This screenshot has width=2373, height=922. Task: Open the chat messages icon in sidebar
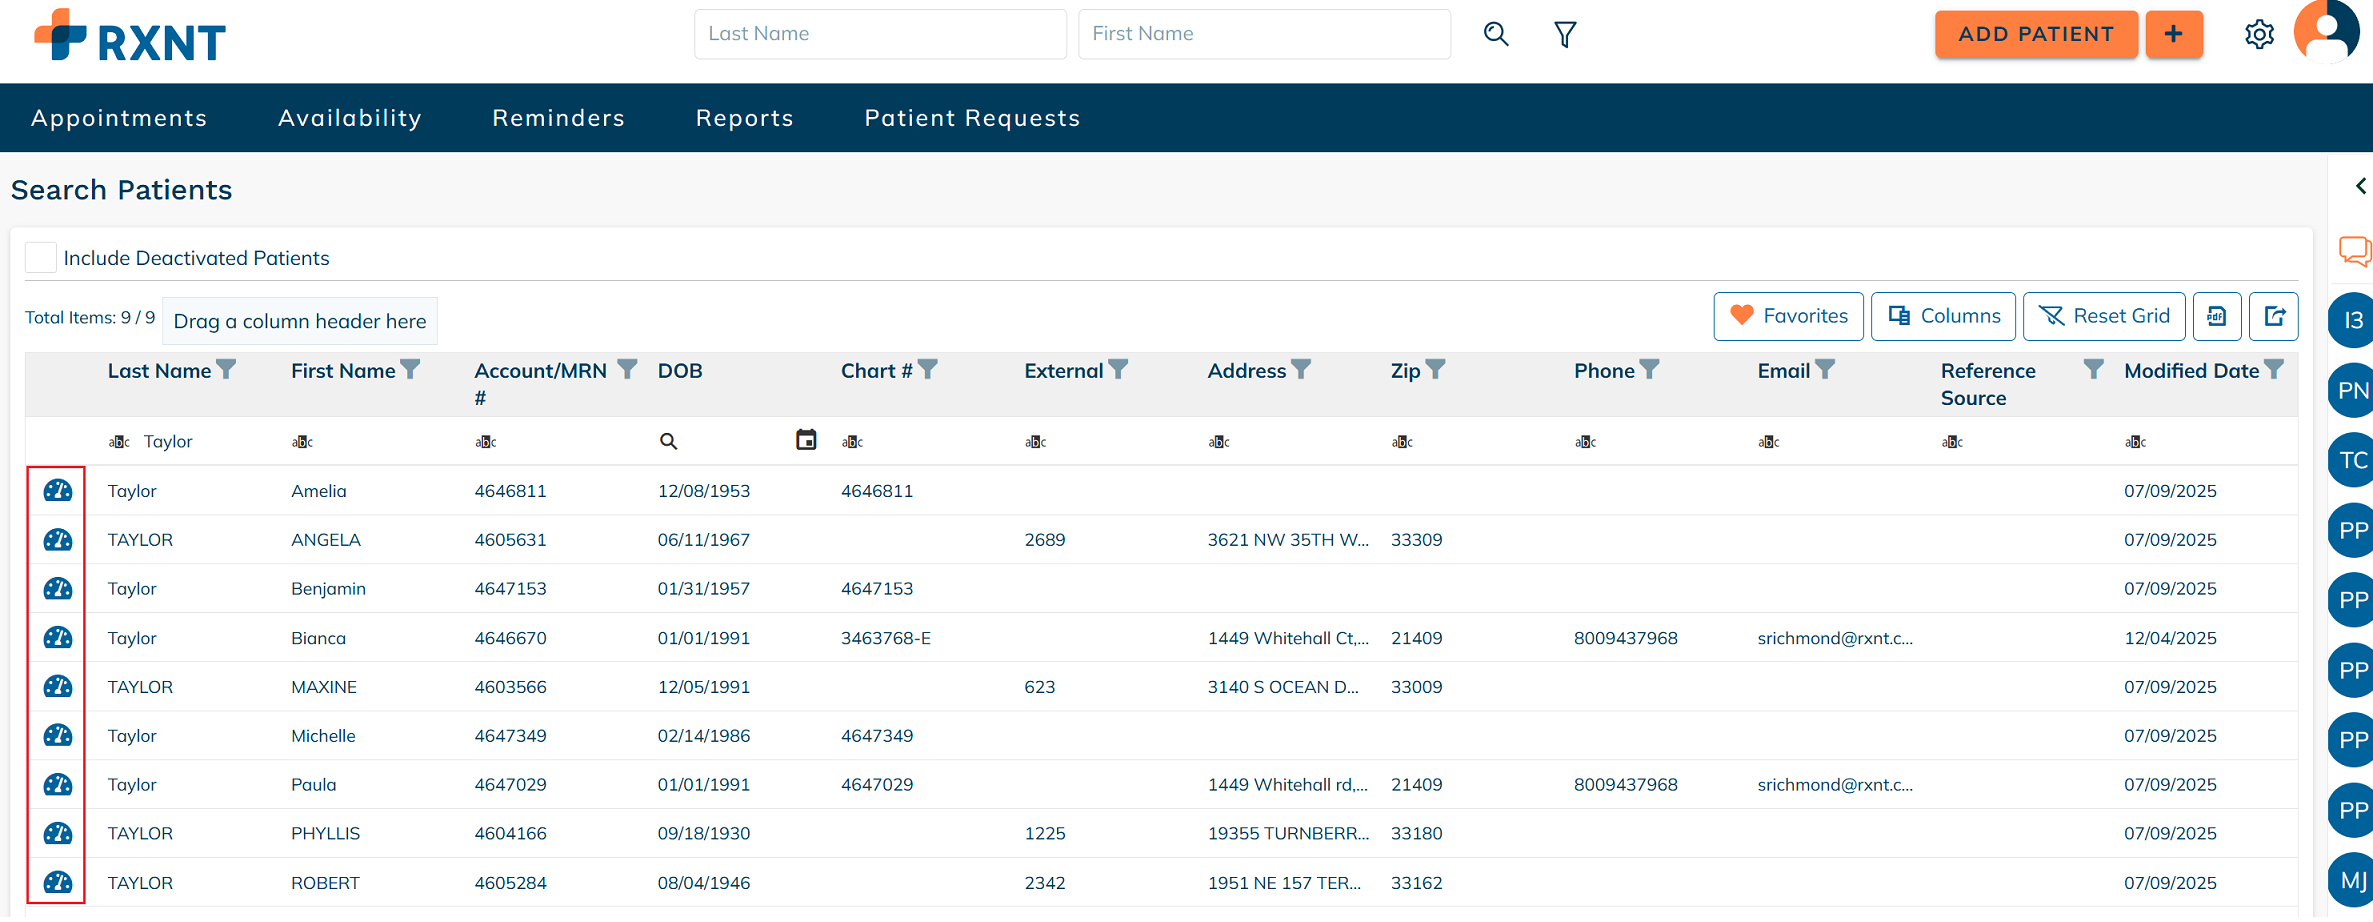[2354, 250]
